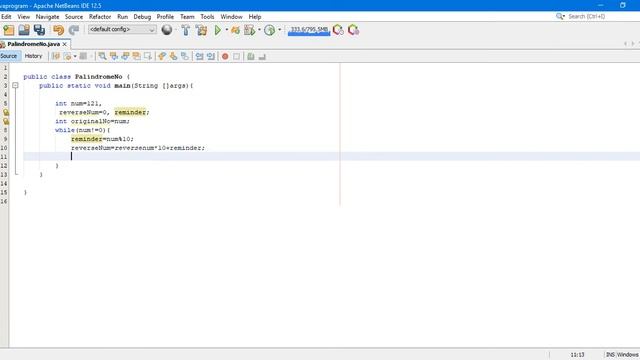Click highlighted 'reminder' on line 6
Screen dimensions: 640x360
pos(130,112)
